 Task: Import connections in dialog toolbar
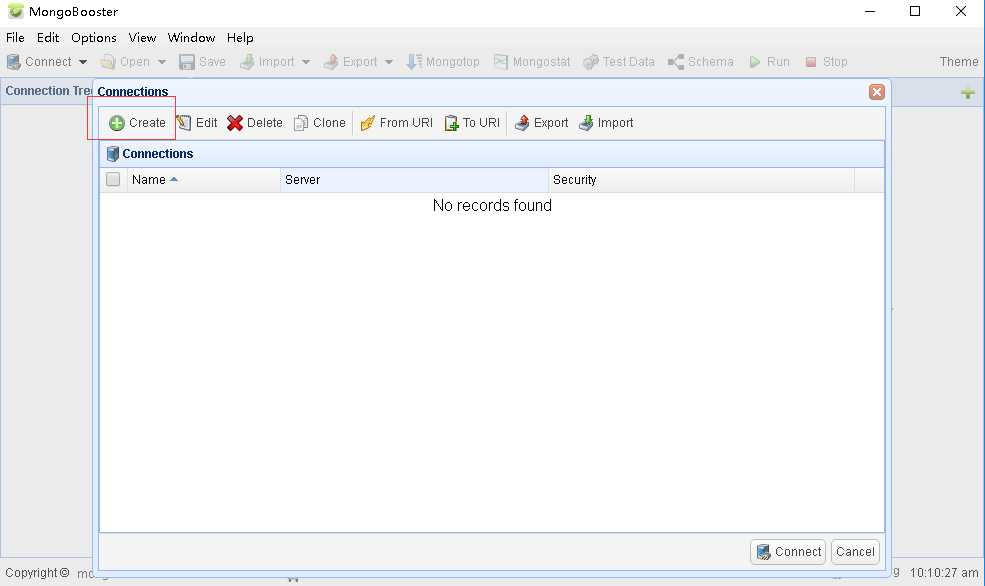click(606, 122)
